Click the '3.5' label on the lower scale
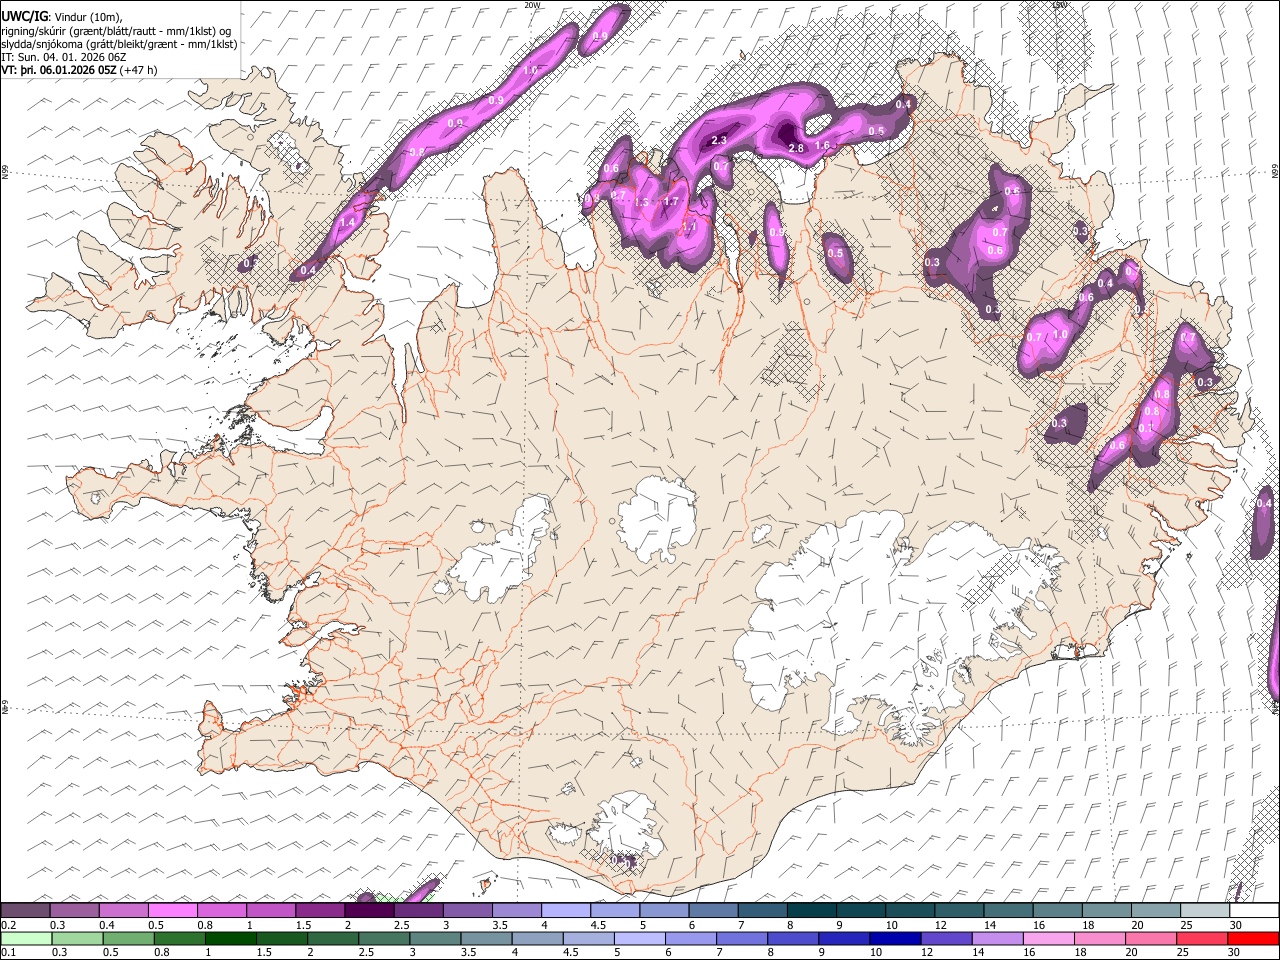1280x960 pixels. coord(467,952)
